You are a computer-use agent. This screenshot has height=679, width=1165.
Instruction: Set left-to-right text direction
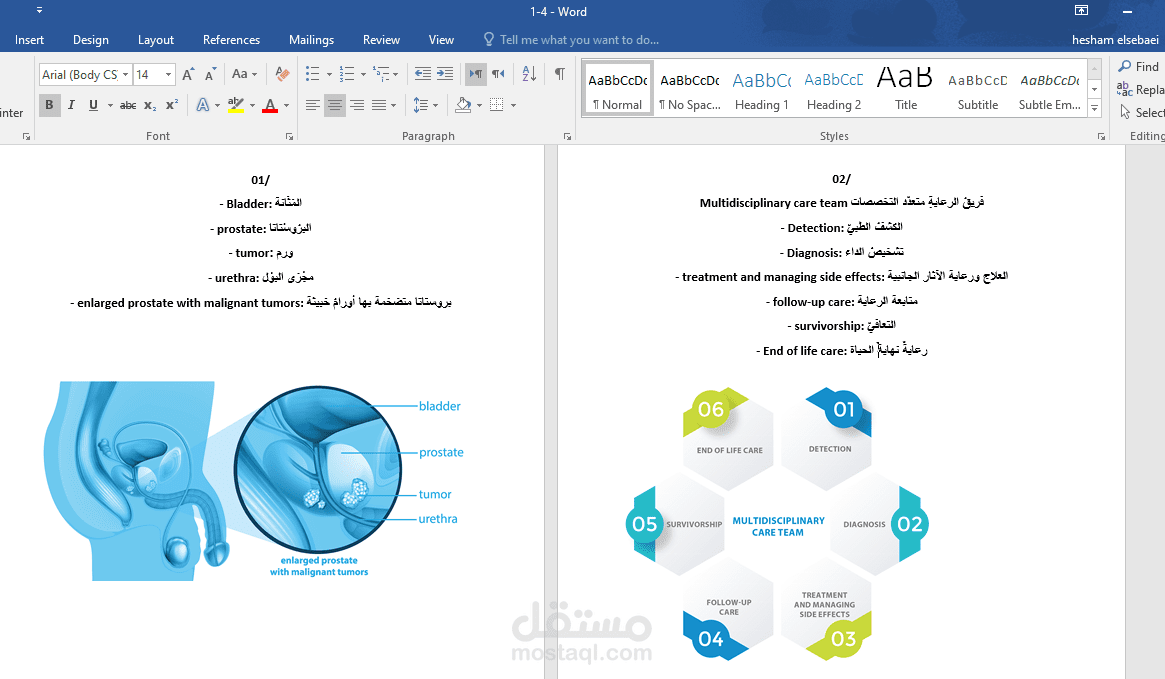pos(476,74)
